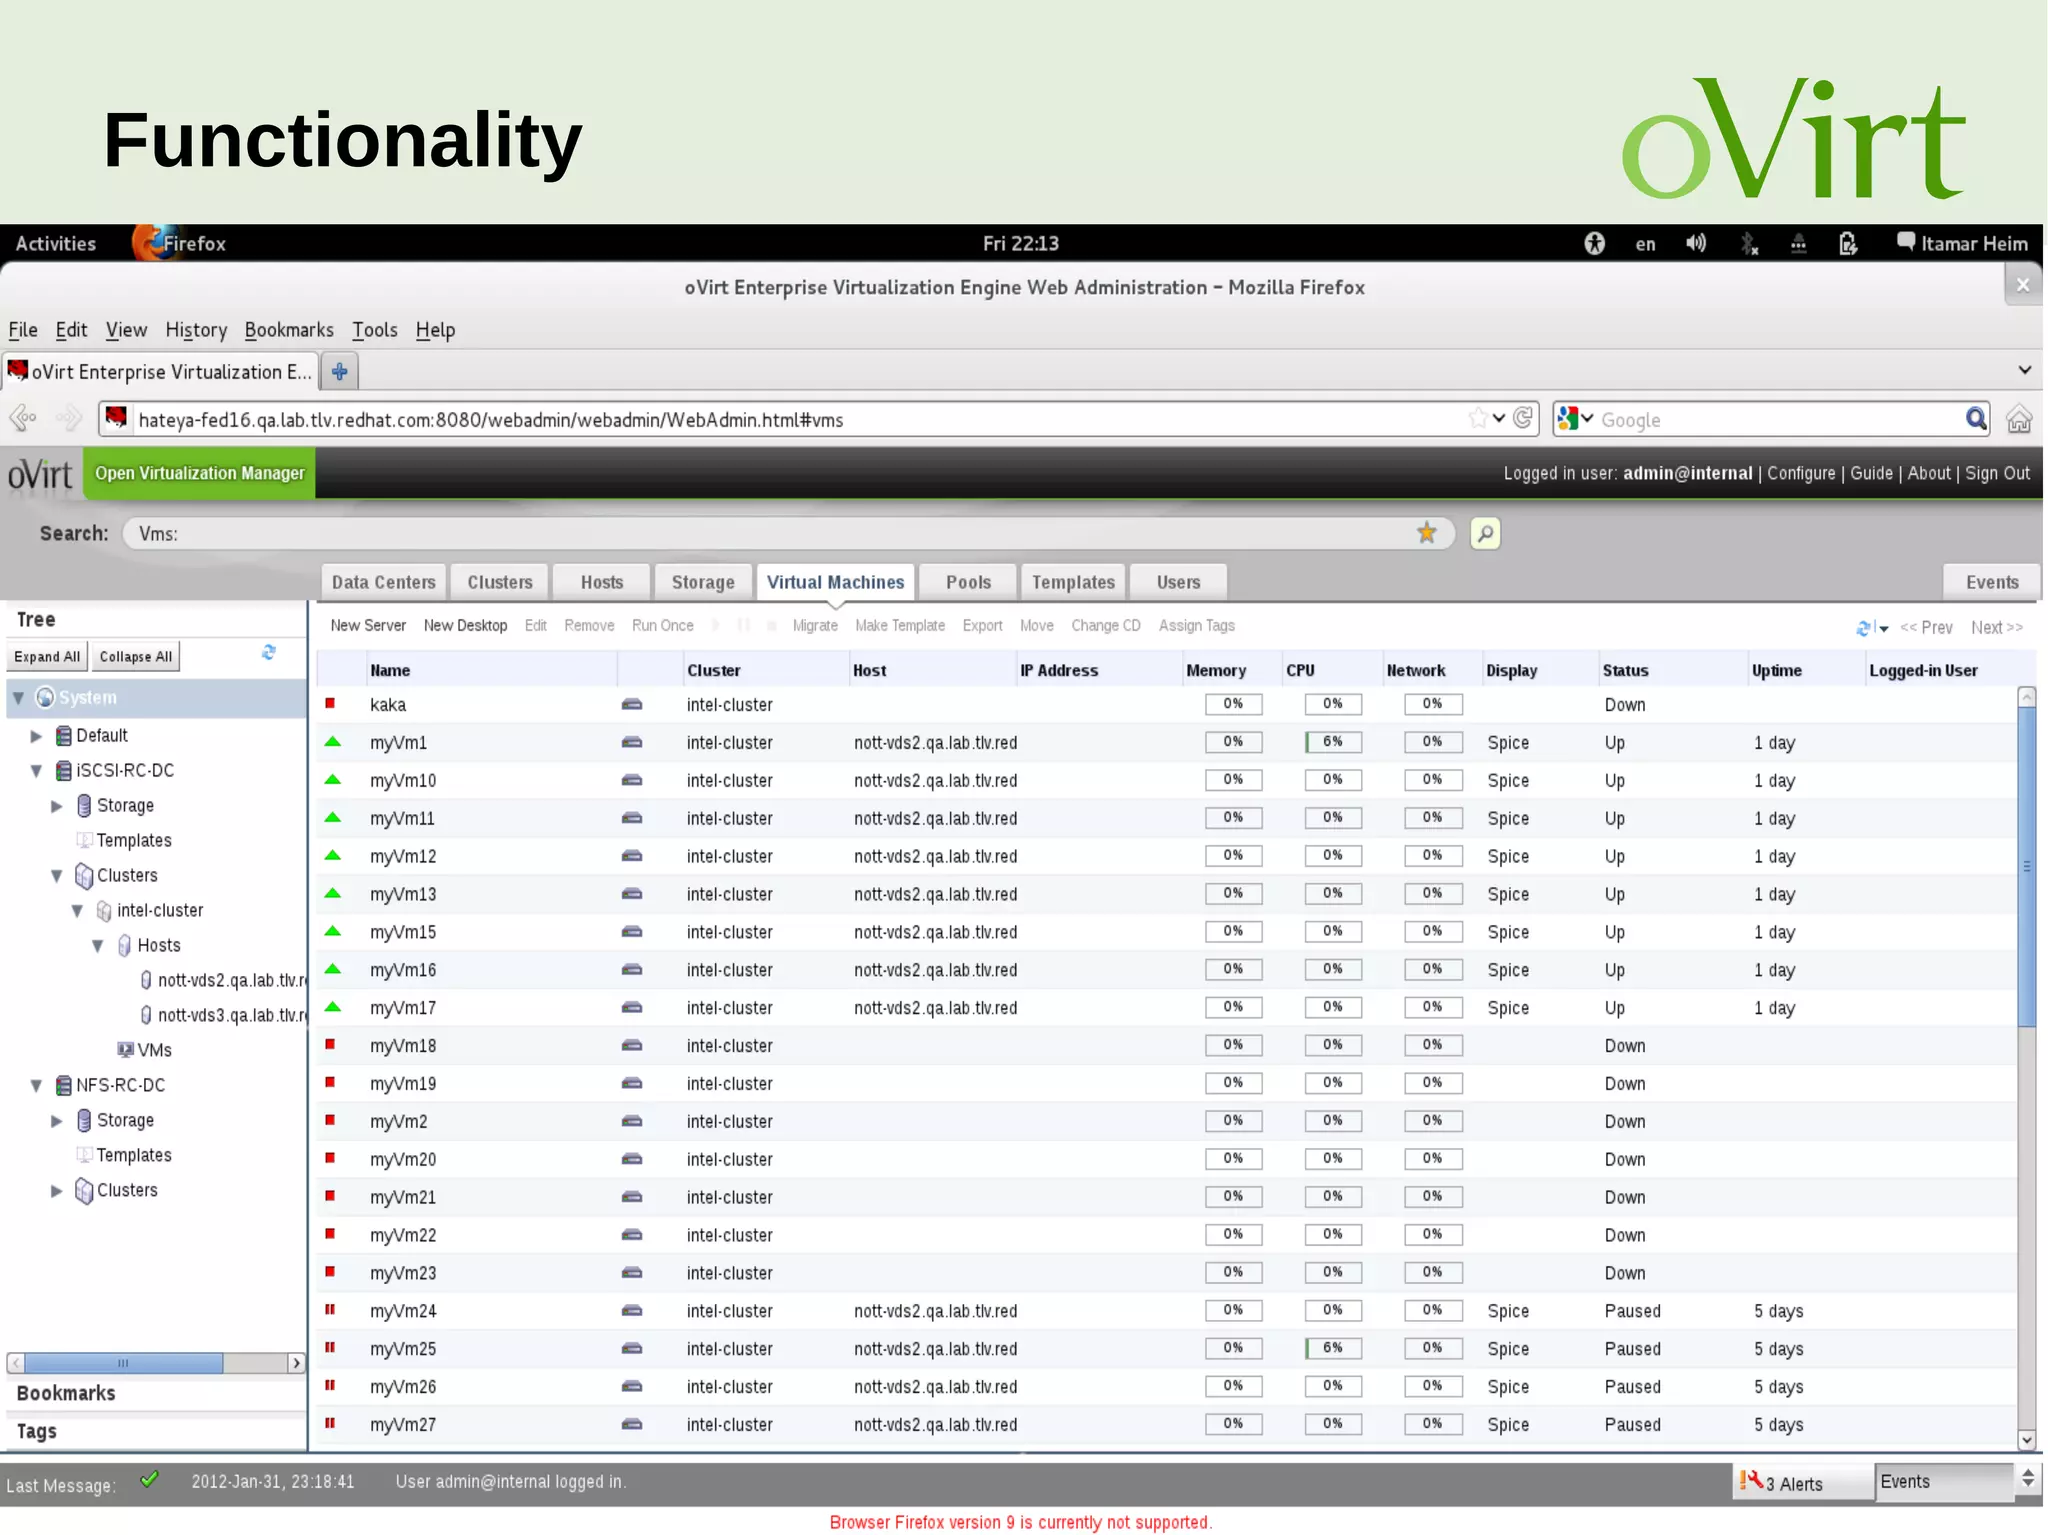Open the list all tabs dropdown
The width and height of the screenshot is (2048, 1535).
coord(2025,370)
